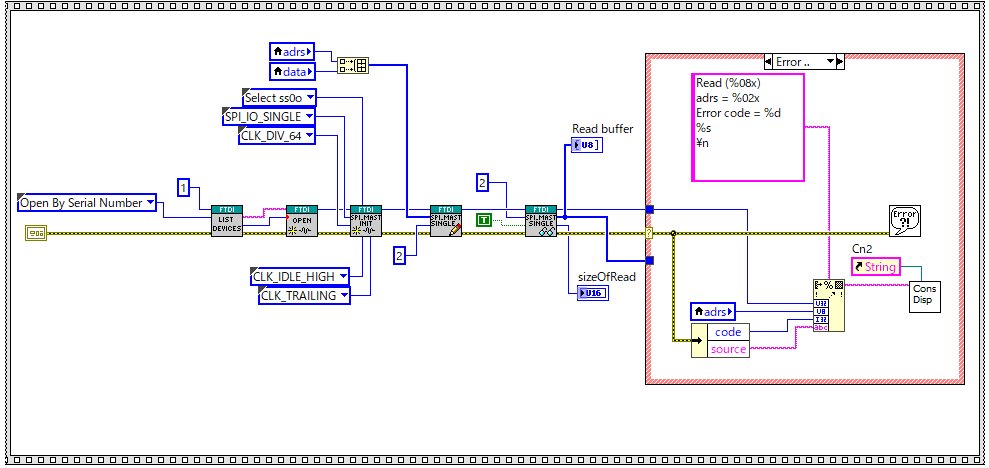Open the CLK_IDLE_HIGH enum dropdown

point(344,275)
